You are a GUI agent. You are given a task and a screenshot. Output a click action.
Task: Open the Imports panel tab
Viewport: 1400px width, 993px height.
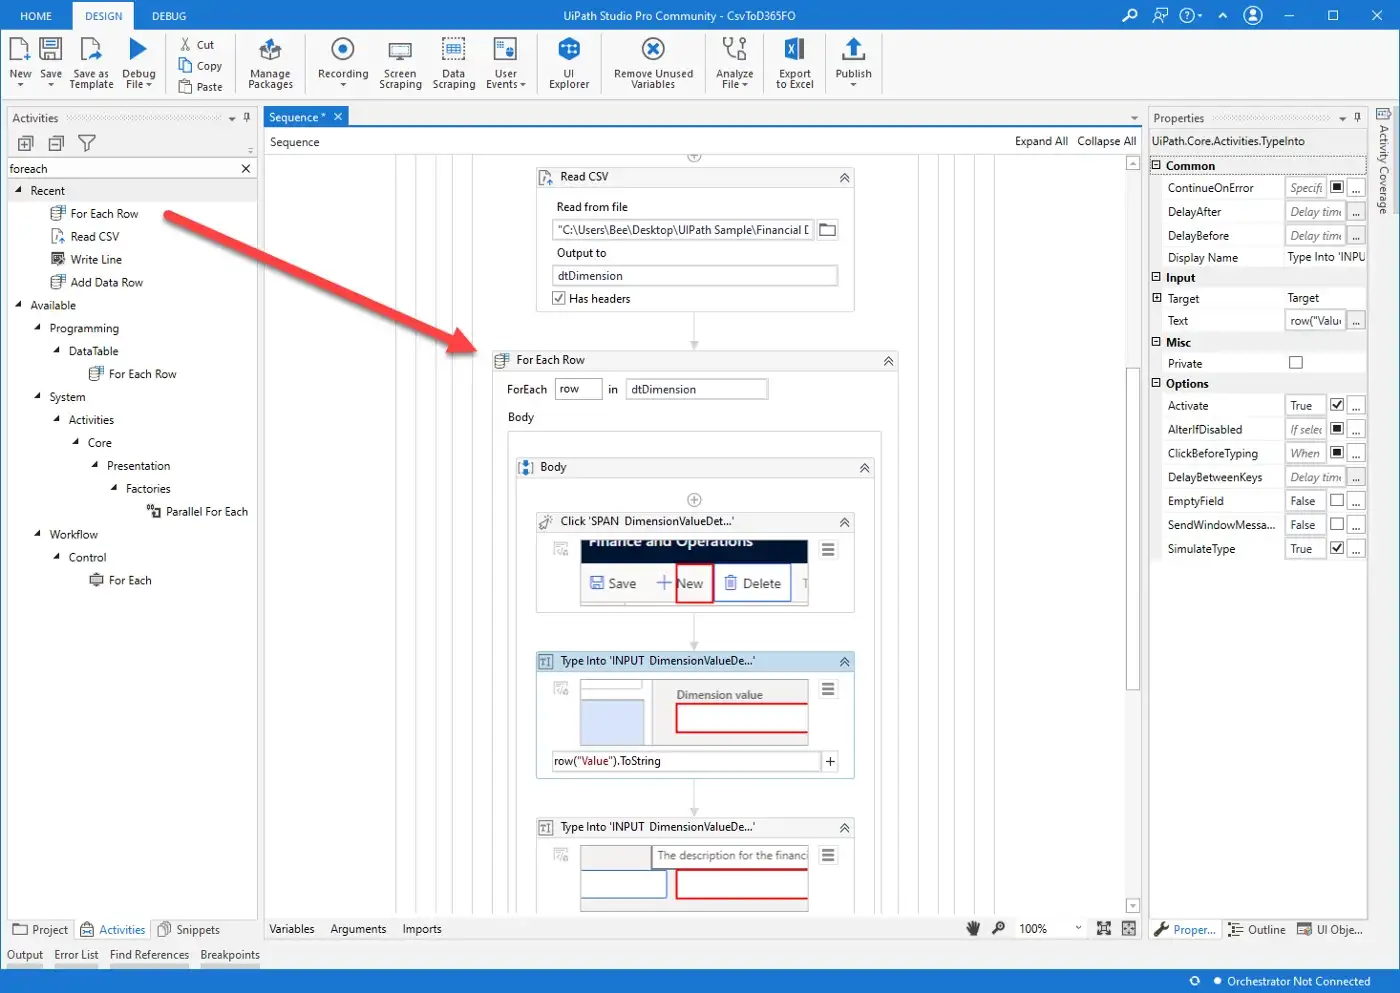click(422, 929)
